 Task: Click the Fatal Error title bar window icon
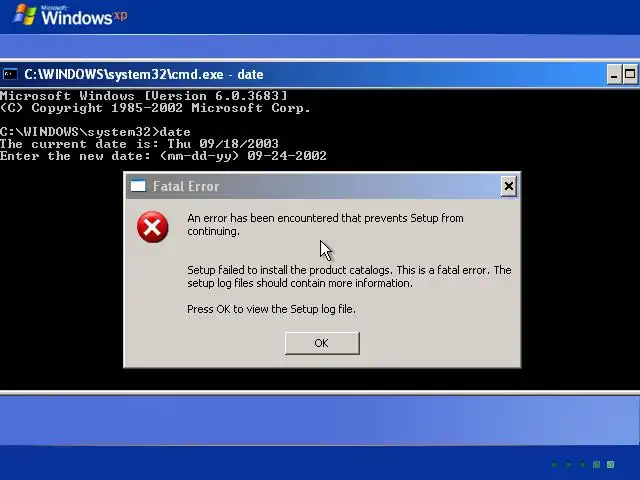tap(138, 186)
